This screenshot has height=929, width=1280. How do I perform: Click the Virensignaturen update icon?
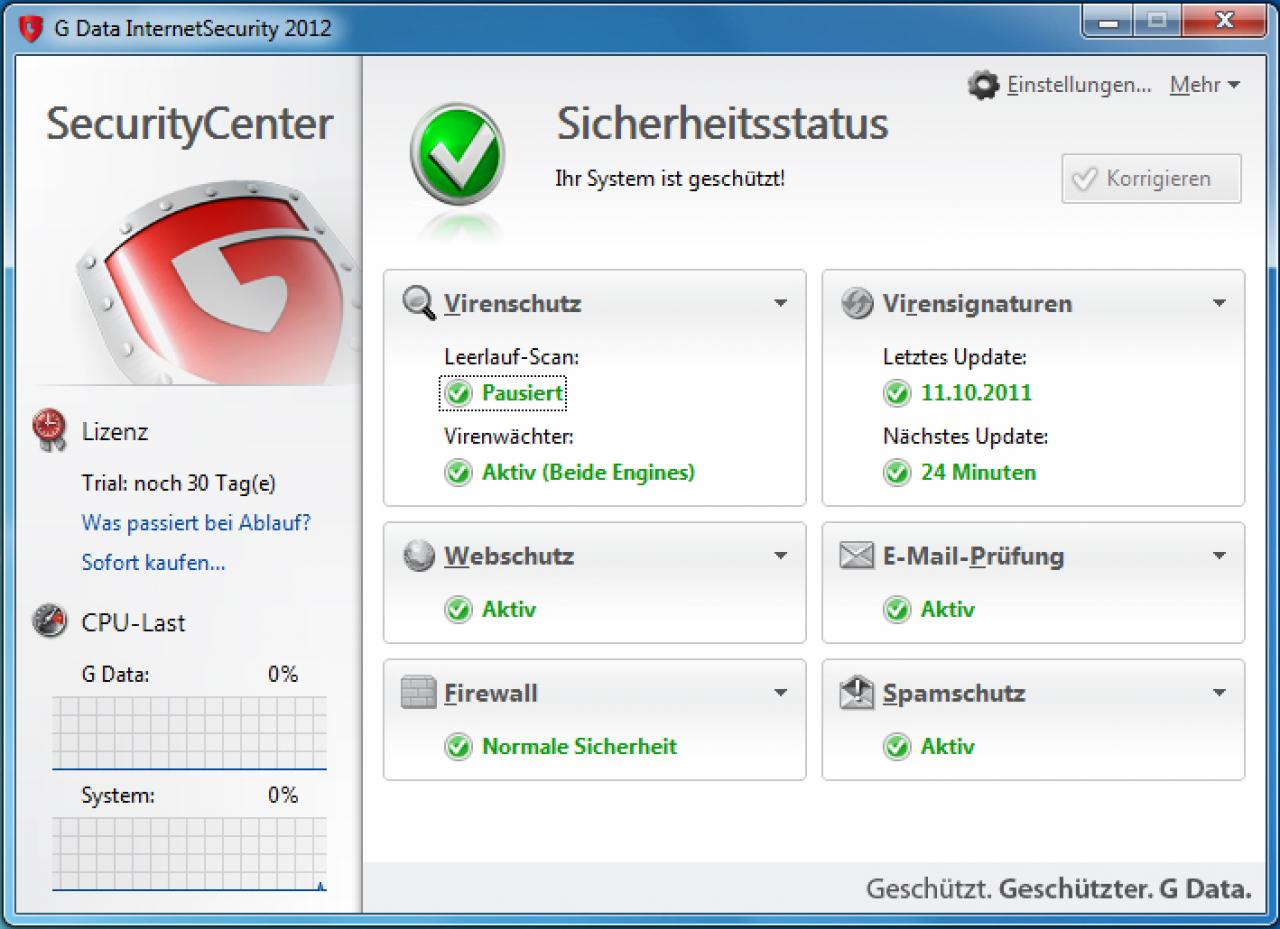pyautogui.click(x=857, y=303)
